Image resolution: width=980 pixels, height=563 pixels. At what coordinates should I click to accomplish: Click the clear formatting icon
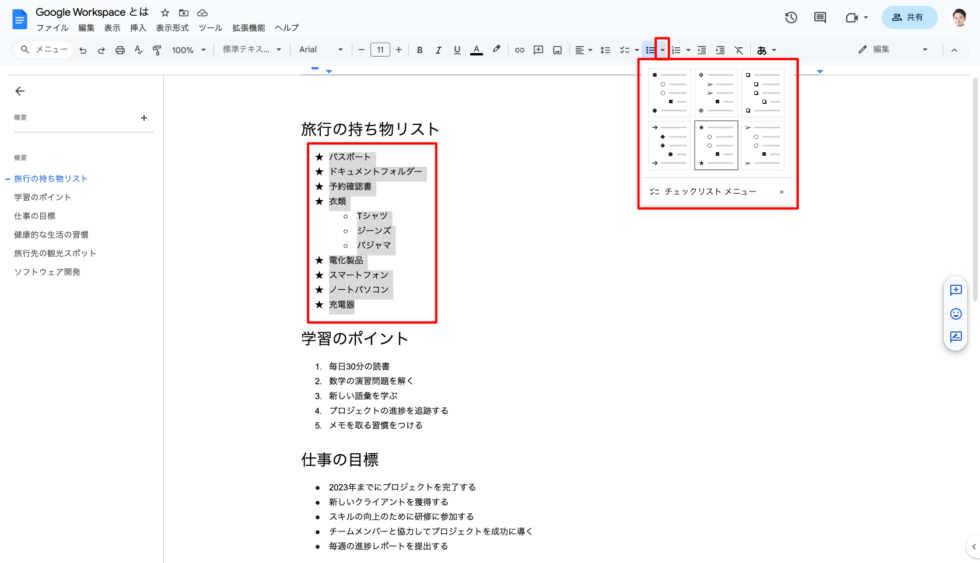[x=738, y=50]
